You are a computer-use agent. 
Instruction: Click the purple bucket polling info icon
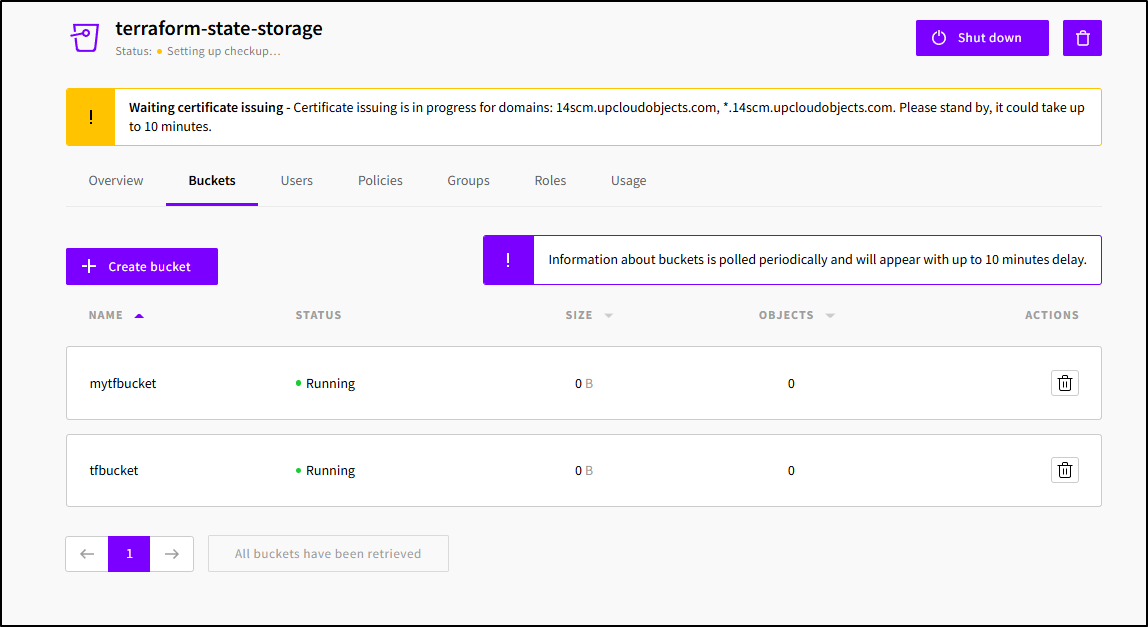point(508,260)
